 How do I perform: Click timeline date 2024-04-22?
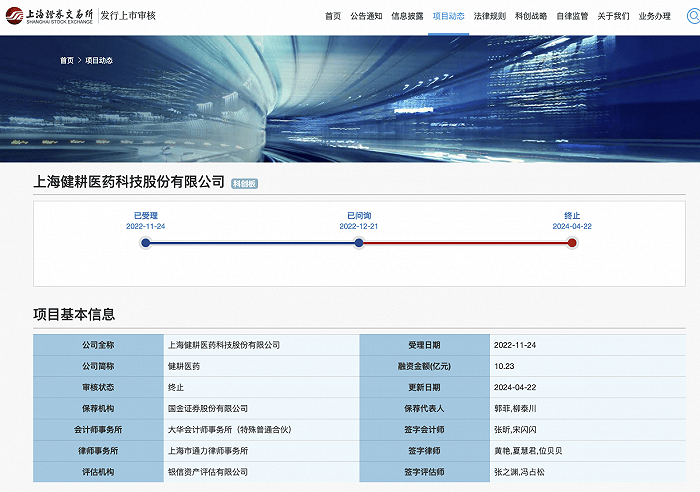572,226
